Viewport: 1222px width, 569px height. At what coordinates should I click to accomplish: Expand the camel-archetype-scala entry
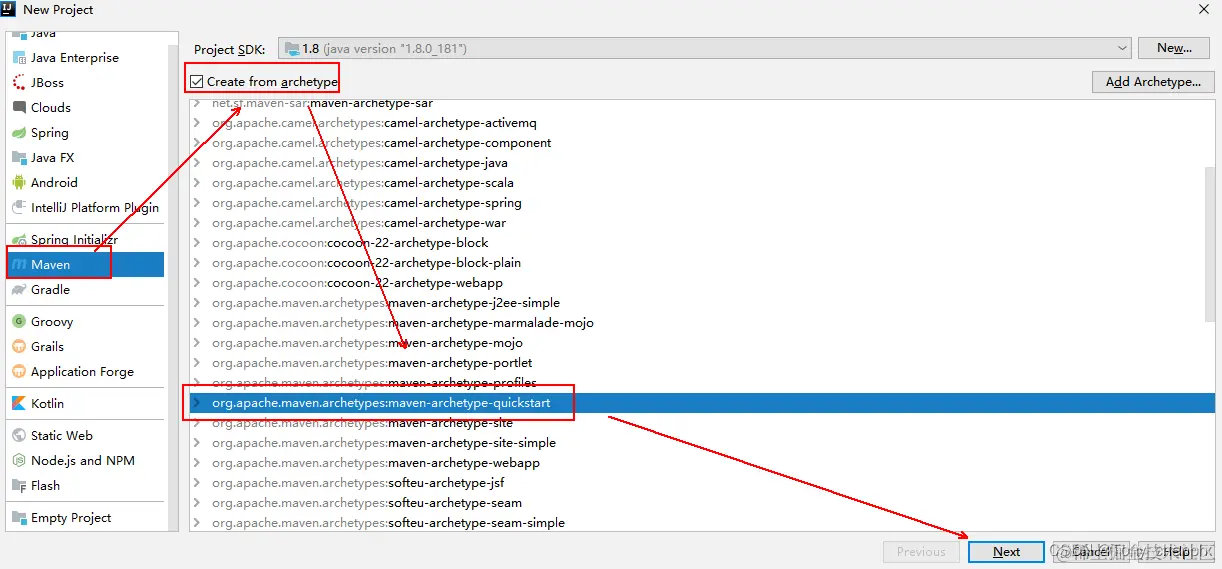click(x=197, y=183)
